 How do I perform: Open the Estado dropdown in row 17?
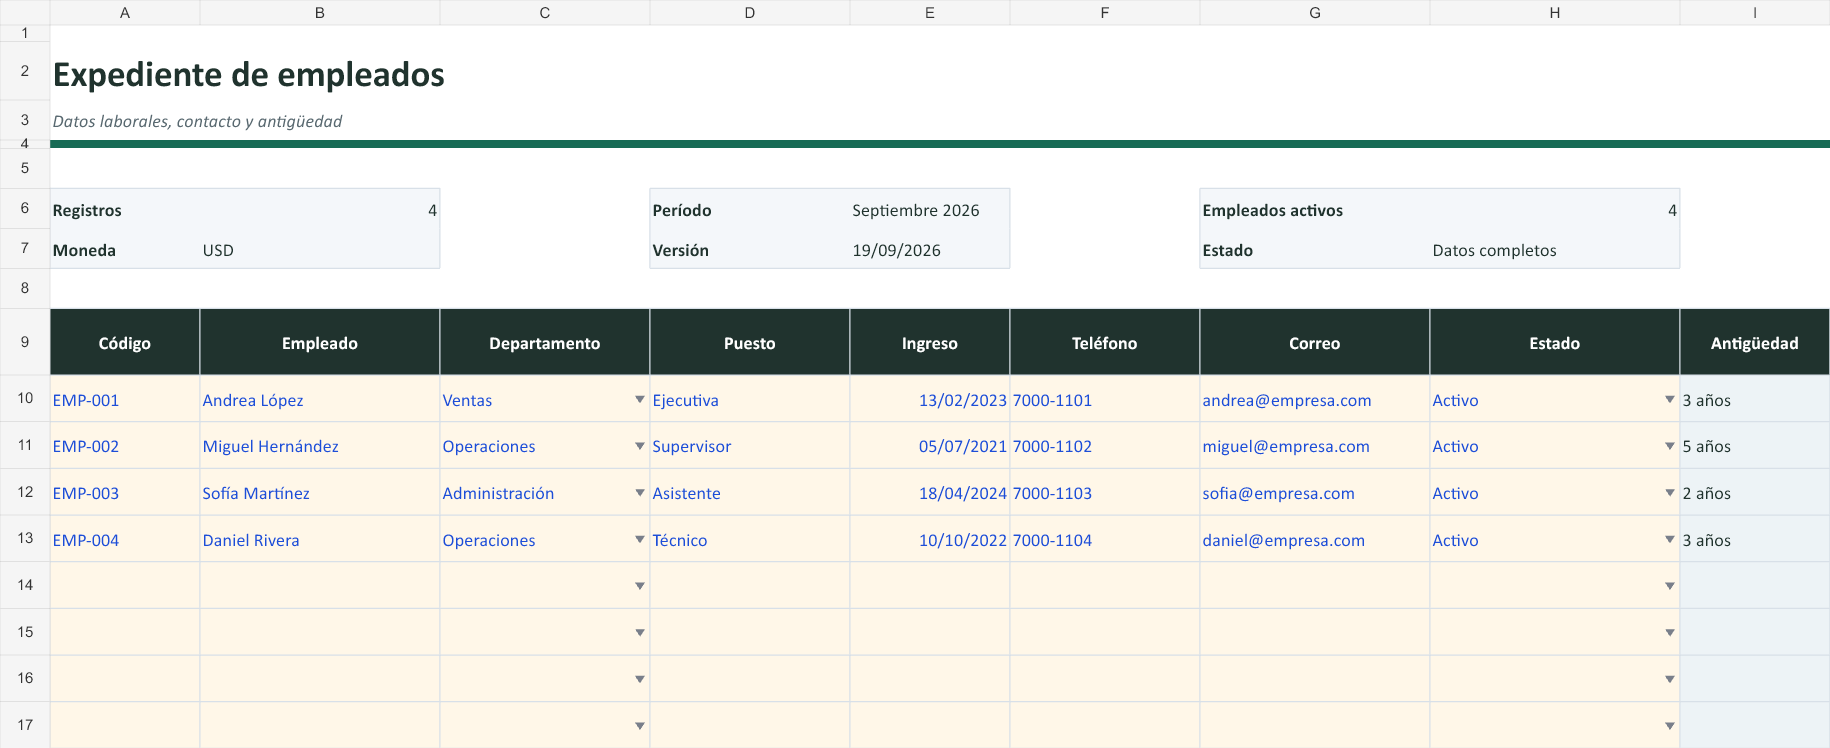(x=1670, y=726)
